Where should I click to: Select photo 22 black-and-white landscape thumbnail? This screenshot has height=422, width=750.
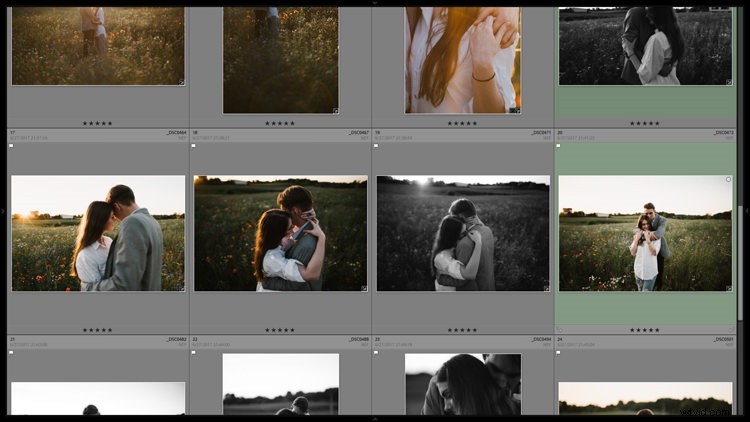click(281, 384)
